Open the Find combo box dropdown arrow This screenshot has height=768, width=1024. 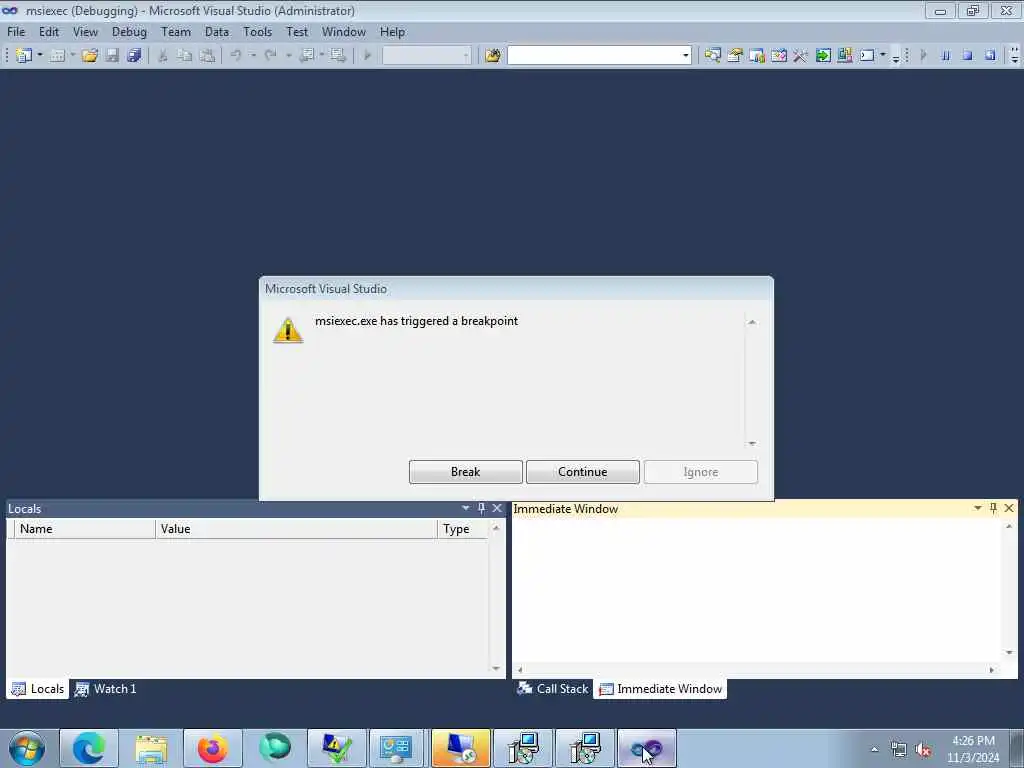point(685,56)
